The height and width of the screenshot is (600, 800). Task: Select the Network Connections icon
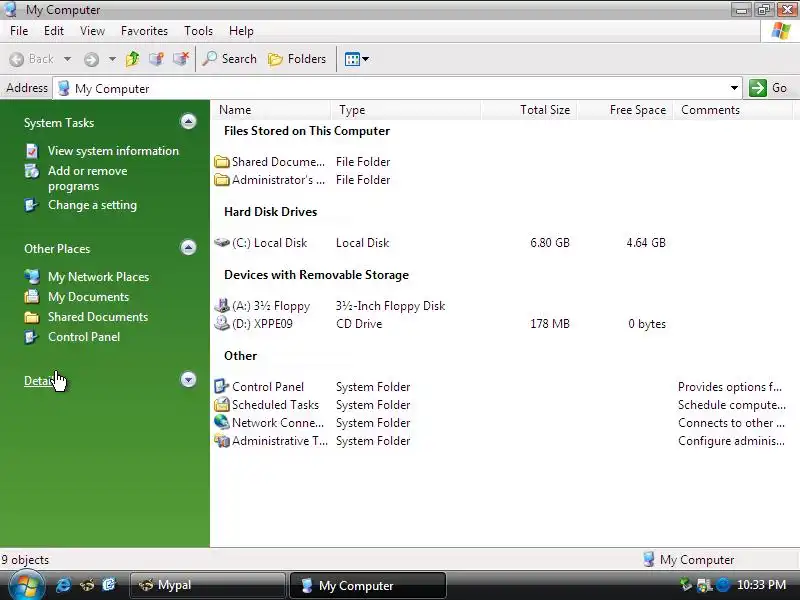point(221,422)
